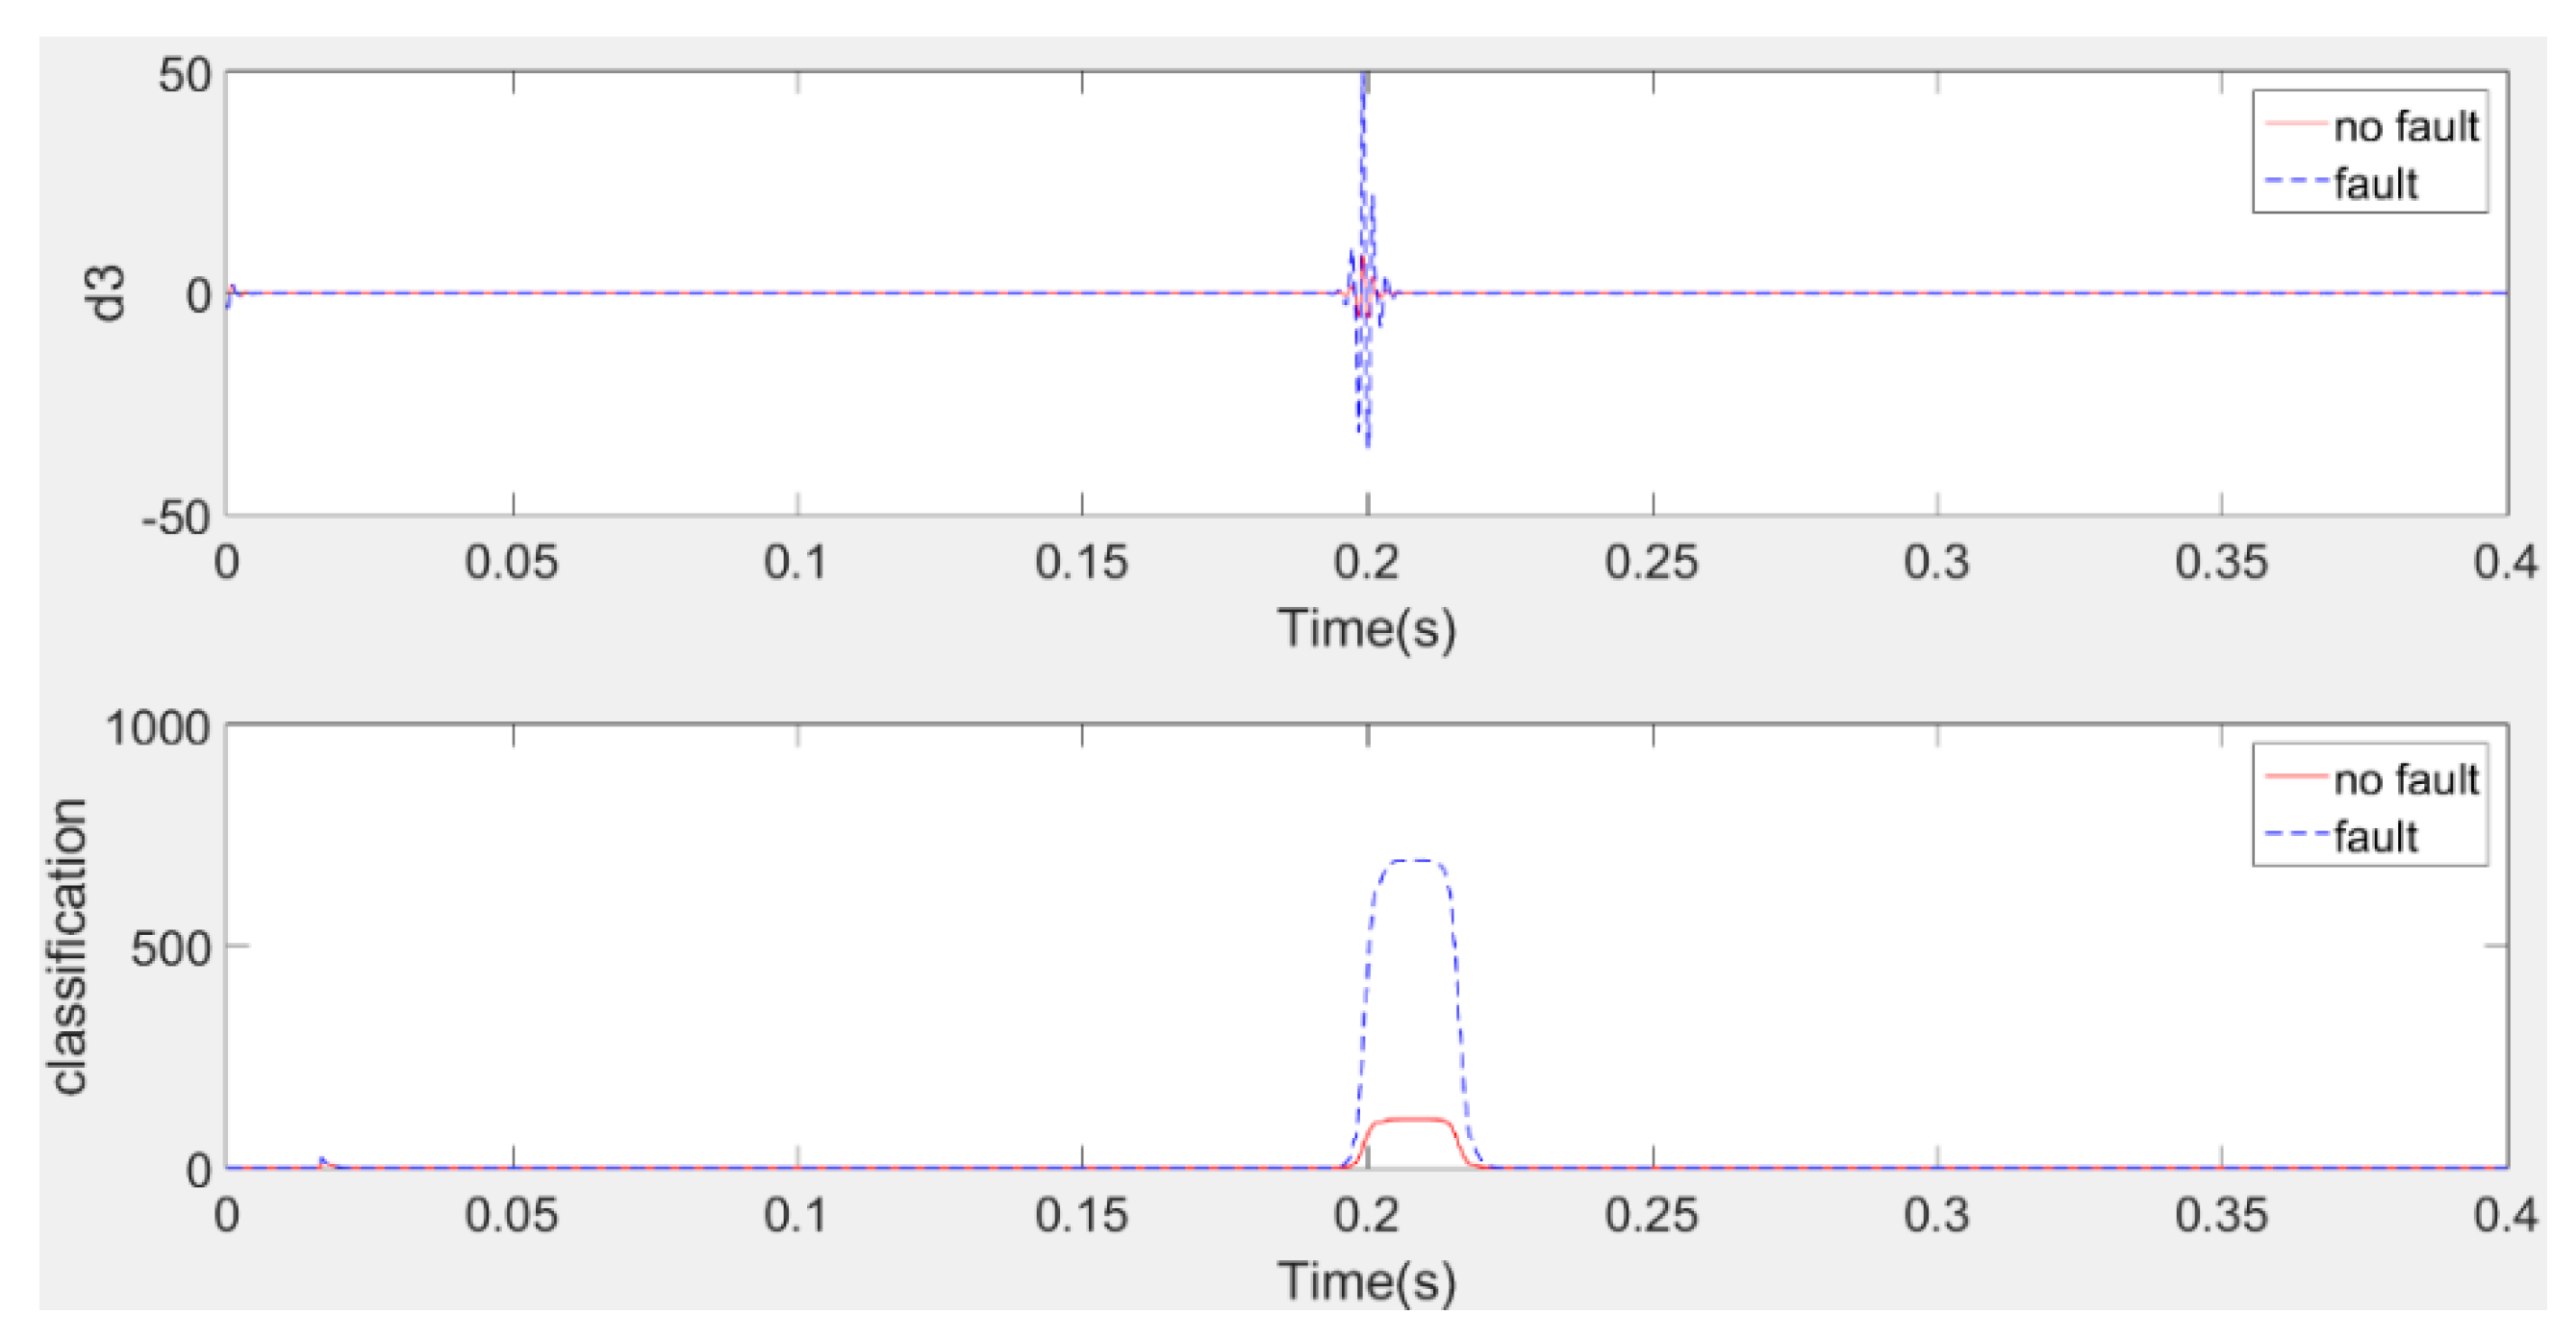Select 'no fault' entry in top legend

[2405, 127]
